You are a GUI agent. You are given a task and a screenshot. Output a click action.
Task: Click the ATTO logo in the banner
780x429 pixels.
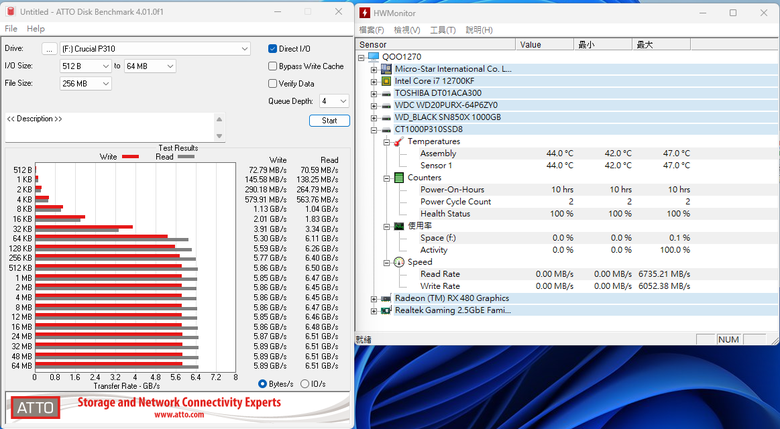pos(35,408)
